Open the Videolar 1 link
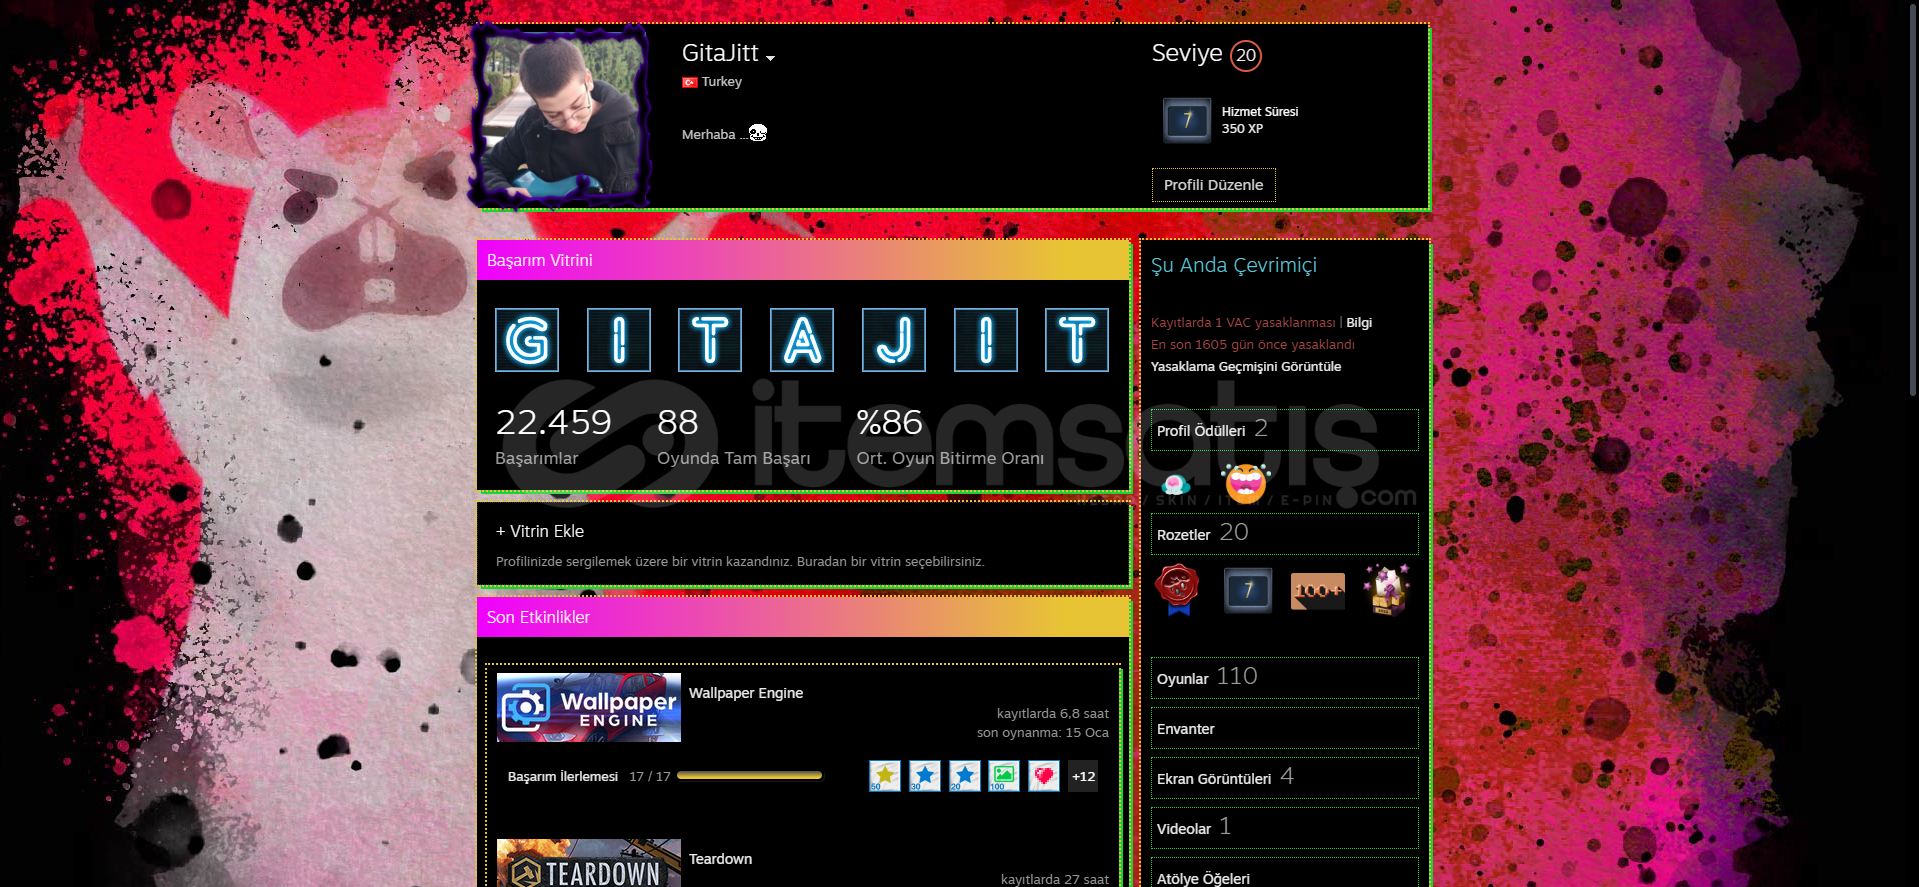The width and height of the screenshot is (1919, 887). [1284, 828]
